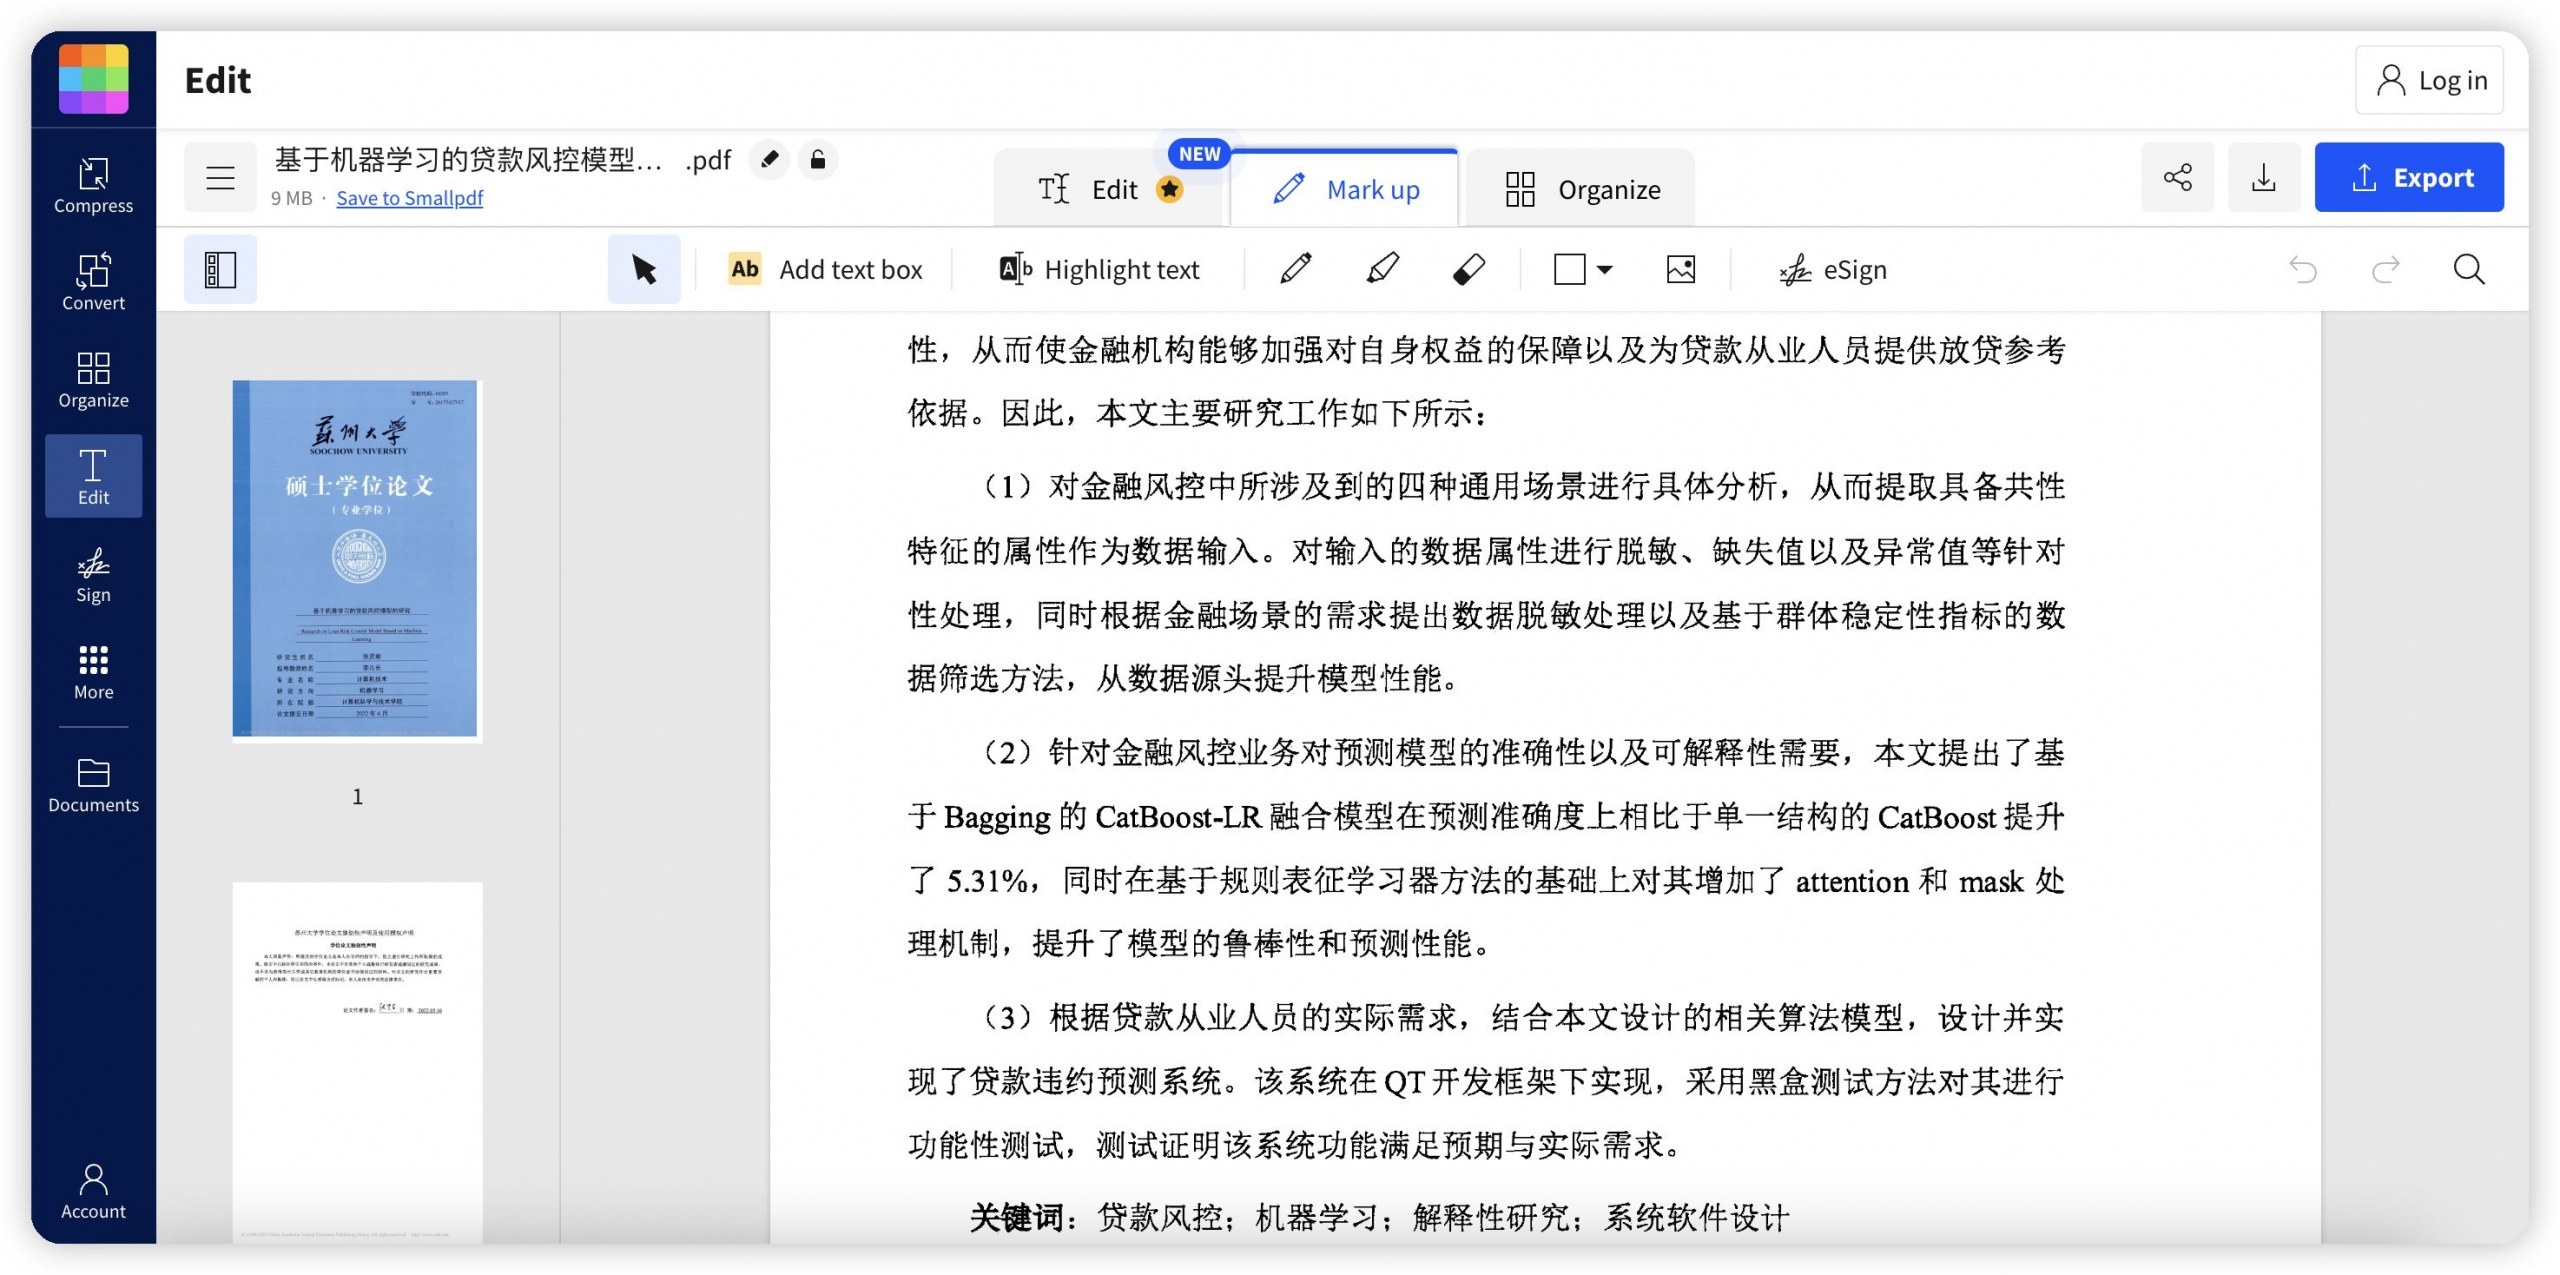Expand the shape tool dropdown arrow
Image resolution: width=2560 pixels, height=1275 pixels.
tap(1605, 270)
